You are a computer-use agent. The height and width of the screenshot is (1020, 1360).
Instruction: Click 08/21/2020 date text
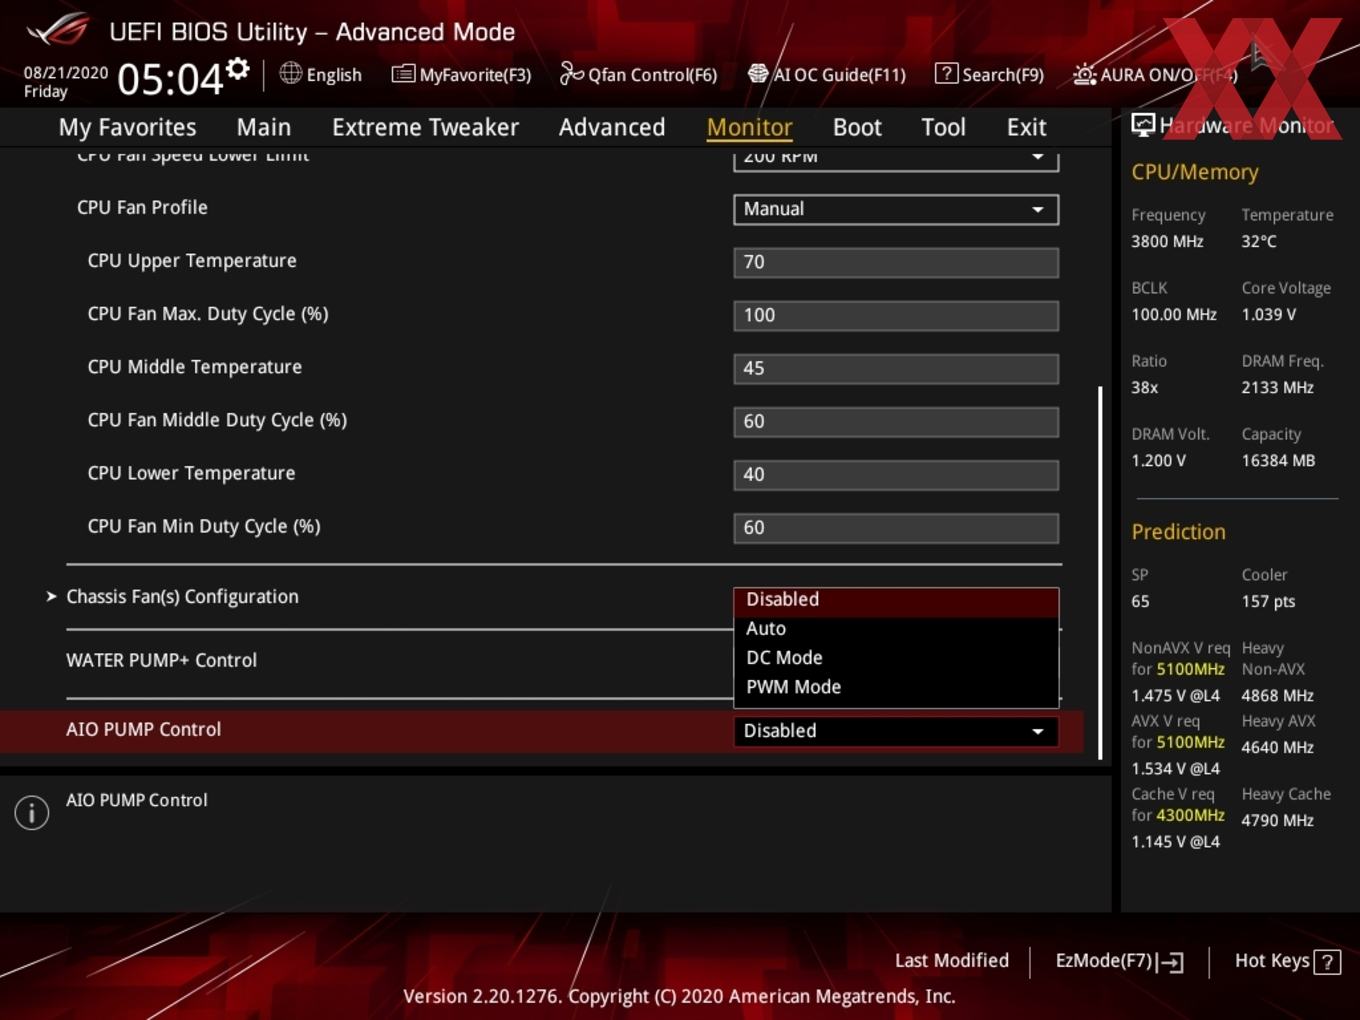coord(66,73)
